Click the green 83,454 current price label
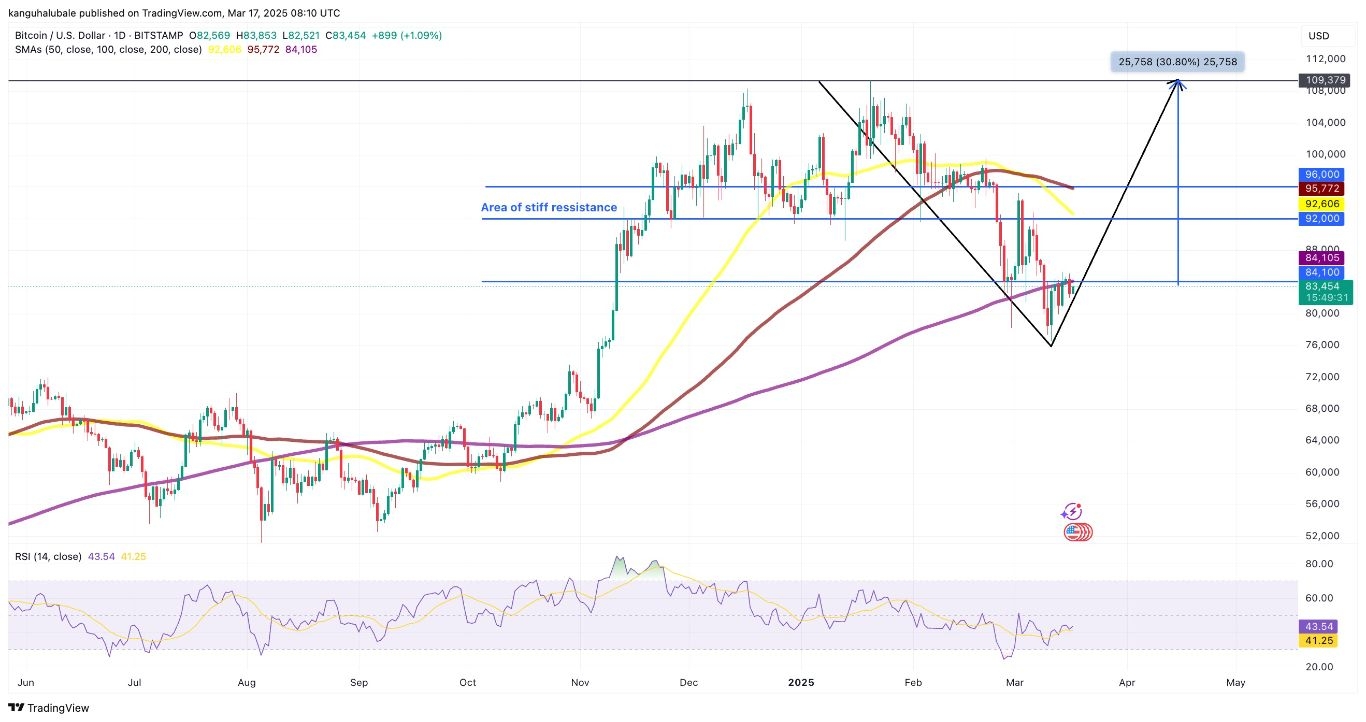1366x722 pixels. (x=1325, y=286)
